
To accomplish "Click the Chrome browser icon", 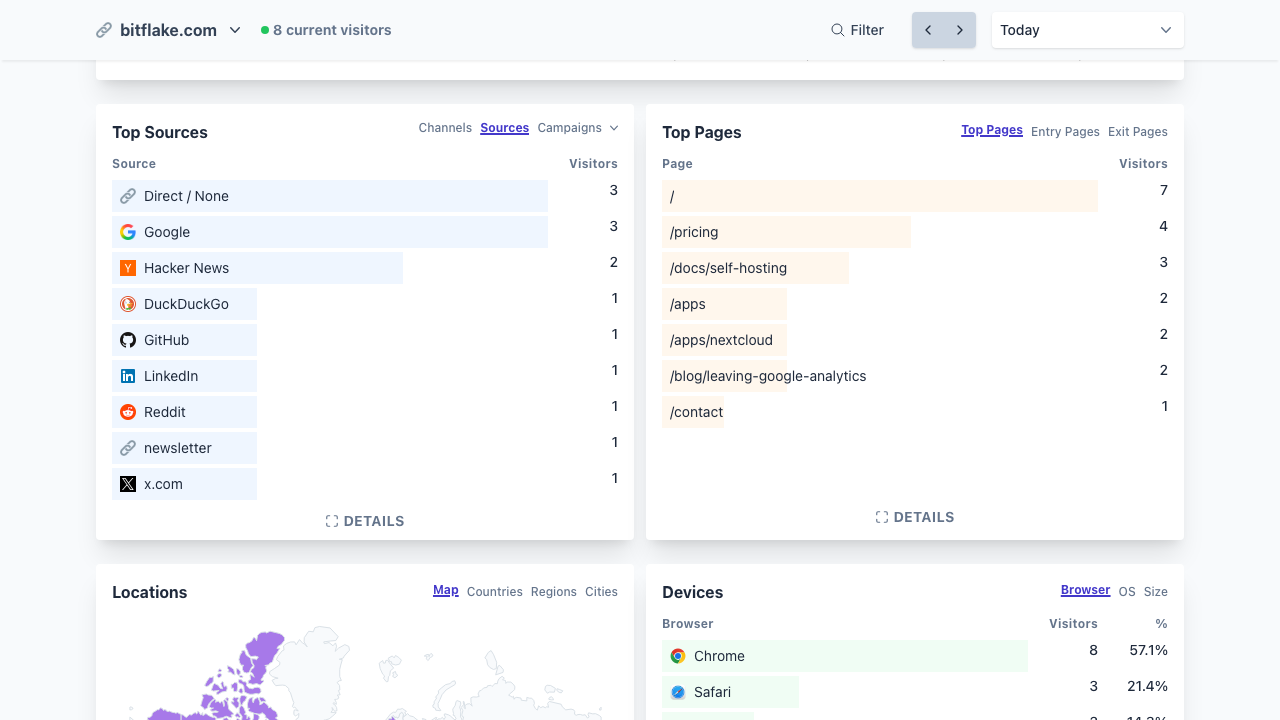I will click(x=678, y=656).
